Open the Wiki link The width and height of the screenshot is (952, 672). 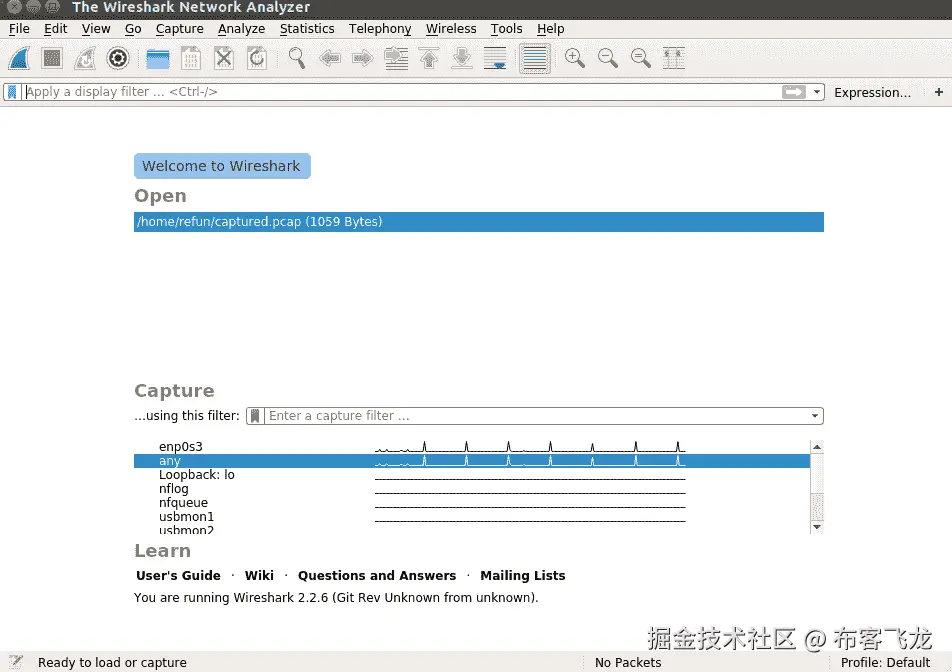tap(259, 575)
